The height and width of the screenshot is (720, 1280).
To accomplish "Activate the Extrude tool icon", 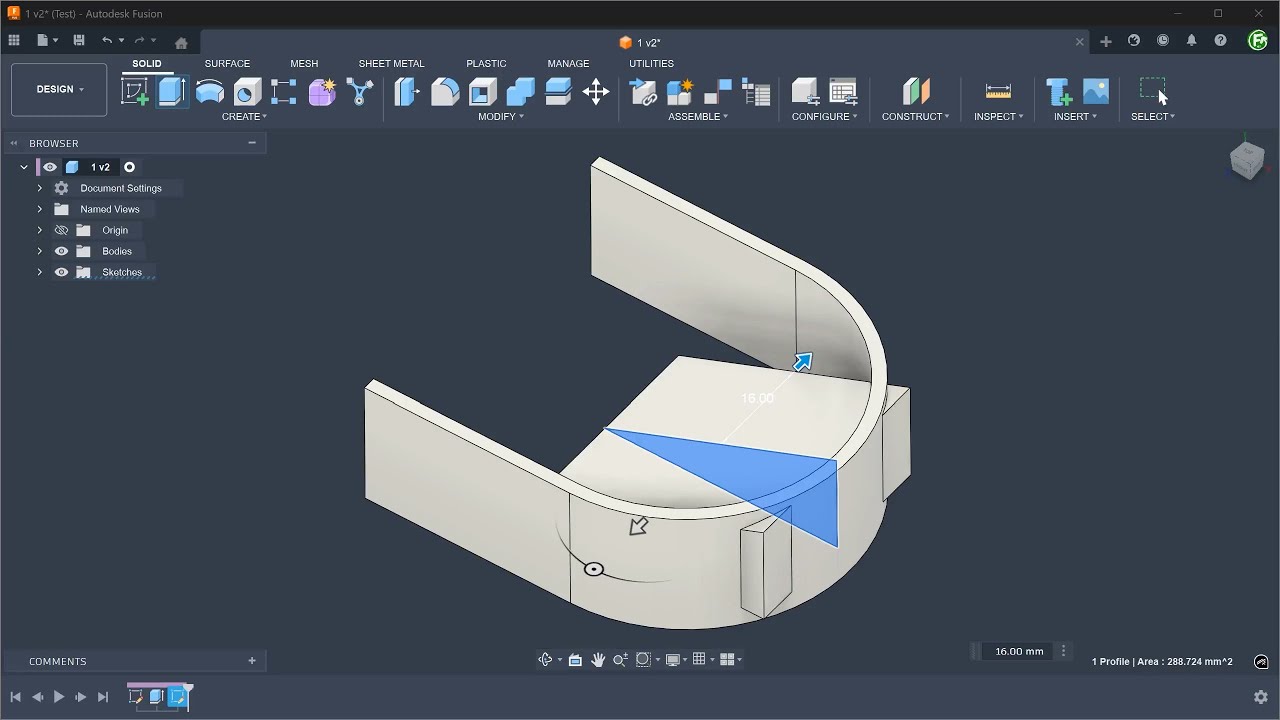I will click(x=172, y=92).
